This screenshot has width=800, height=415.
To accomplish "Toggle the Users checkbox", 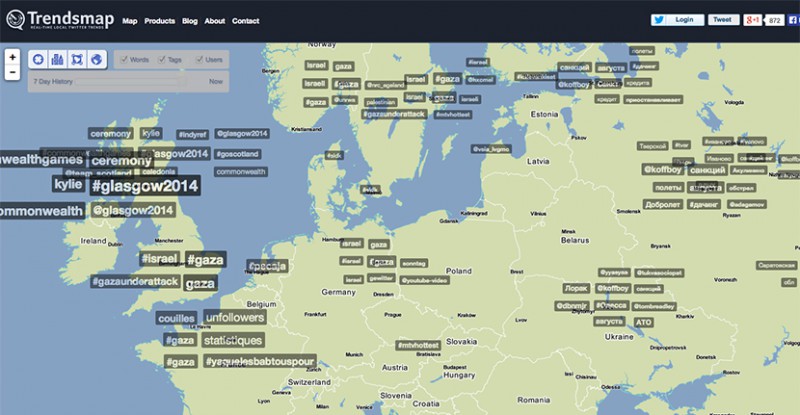I will coord(198,60).
